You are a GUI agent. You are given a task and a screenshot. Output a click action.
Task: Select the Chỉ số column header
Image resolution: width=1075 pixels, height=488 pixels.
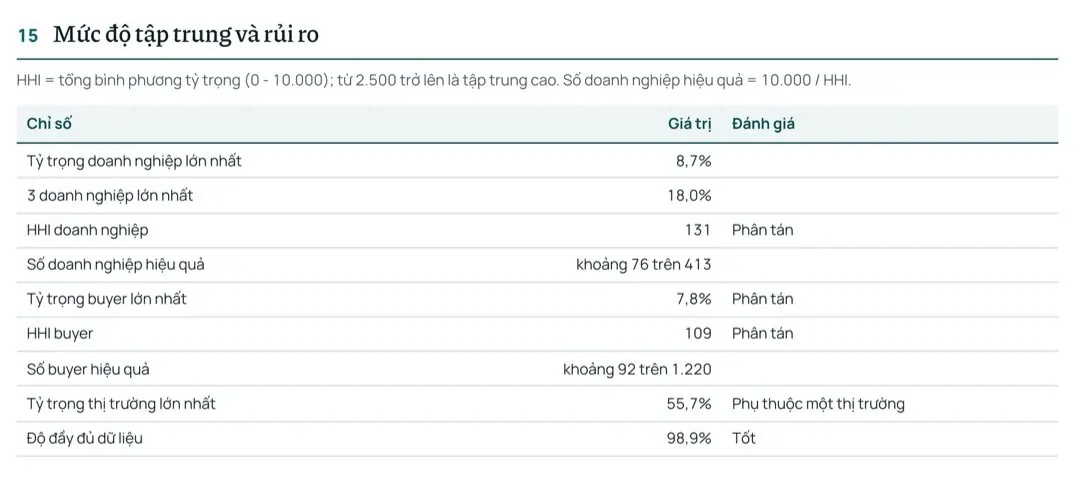(x=49, y=124)
